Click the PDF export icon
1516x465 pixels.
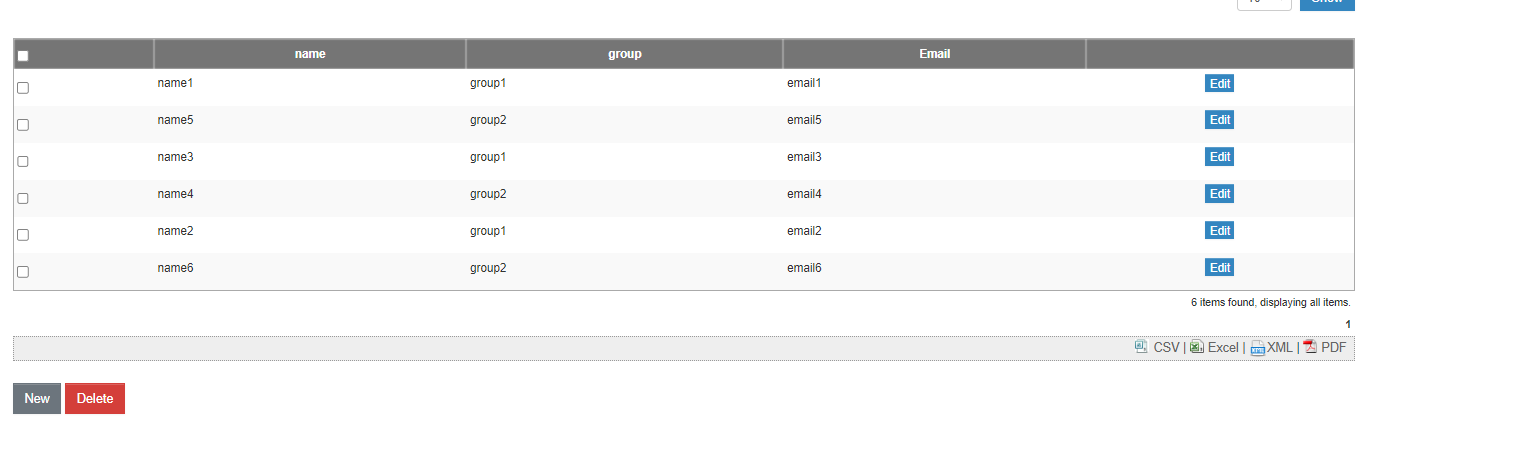(1310, 347)
